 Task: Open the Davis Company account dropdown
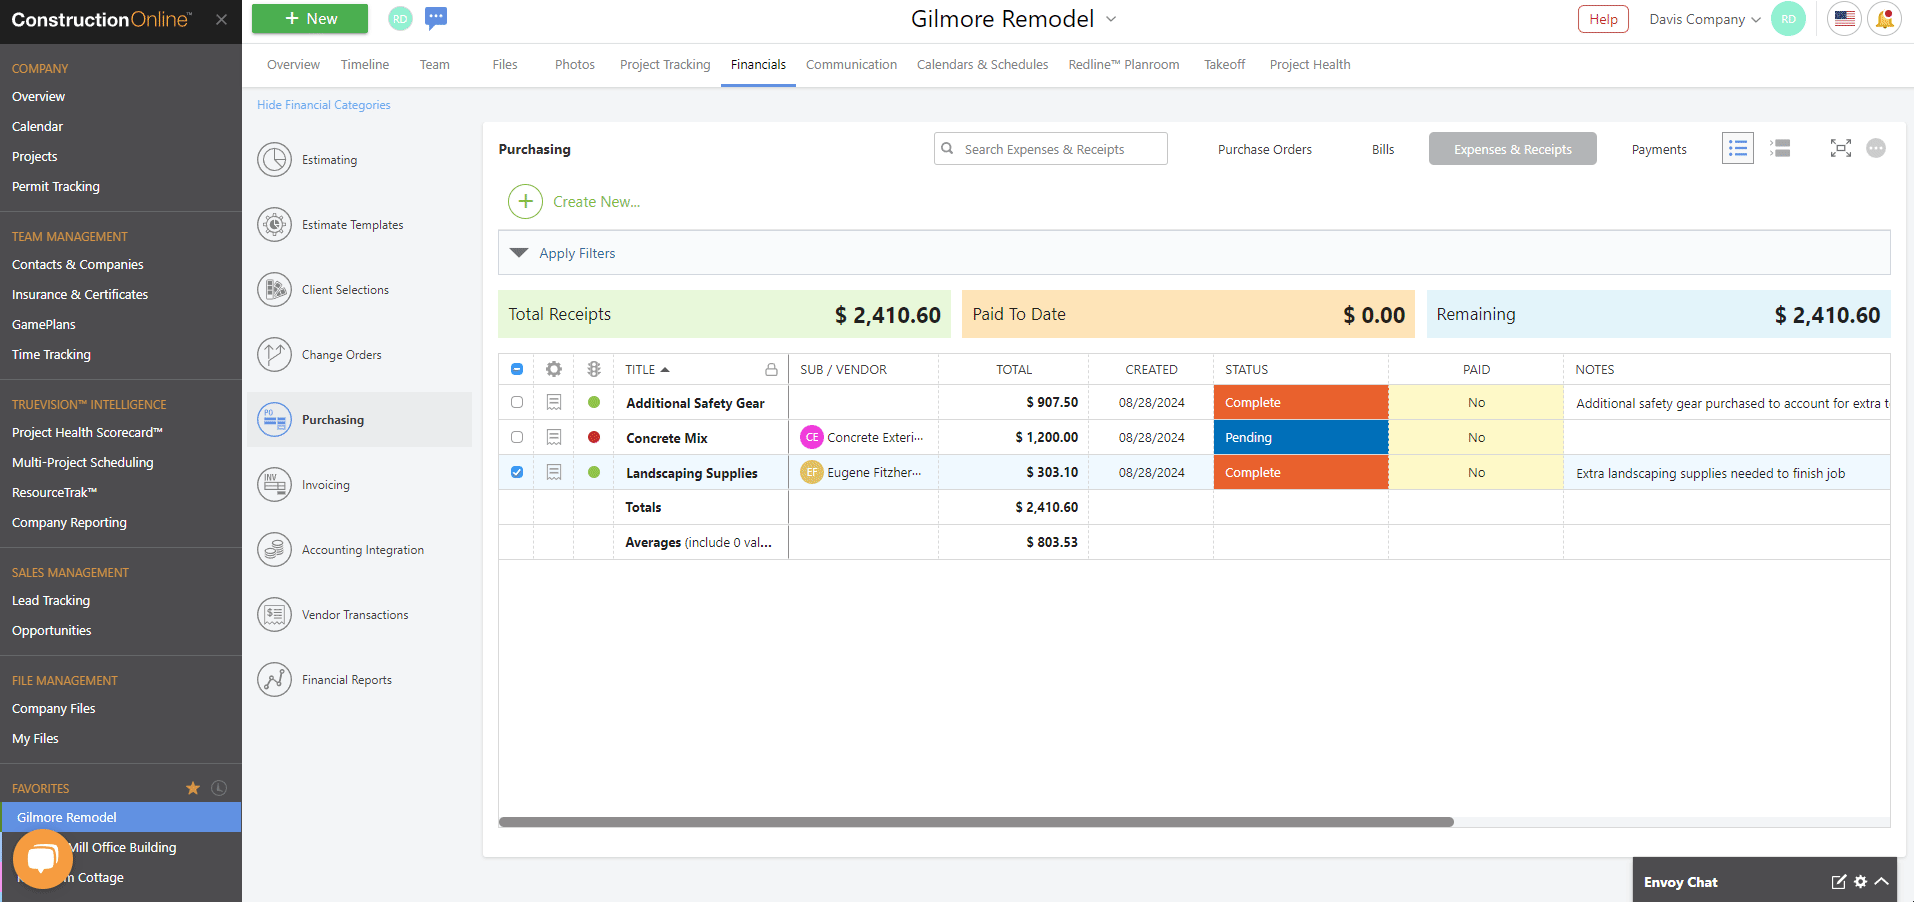click(x=1705, y=19)
